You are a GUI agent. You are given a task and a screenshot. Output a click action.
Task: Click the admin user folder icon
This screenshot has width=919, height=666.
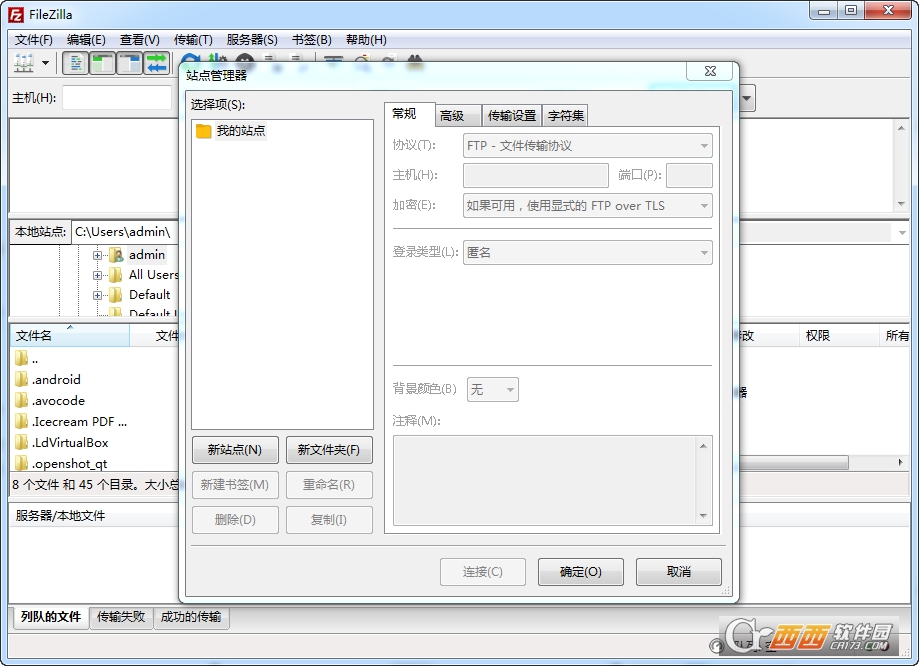tap(117, 255)
